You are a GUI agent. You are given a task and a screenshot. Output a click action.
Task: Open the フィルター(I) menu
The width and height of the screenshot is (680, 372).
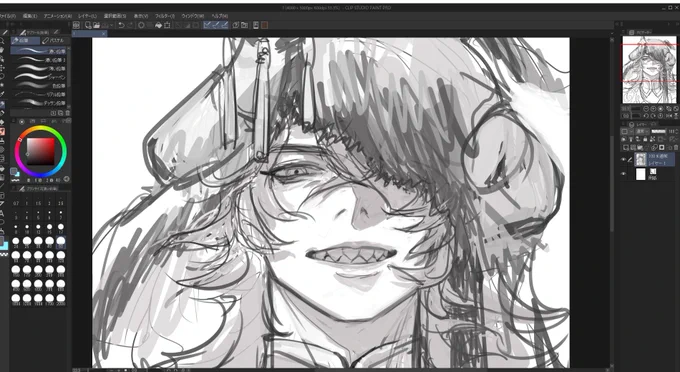[x=165, y=16]
